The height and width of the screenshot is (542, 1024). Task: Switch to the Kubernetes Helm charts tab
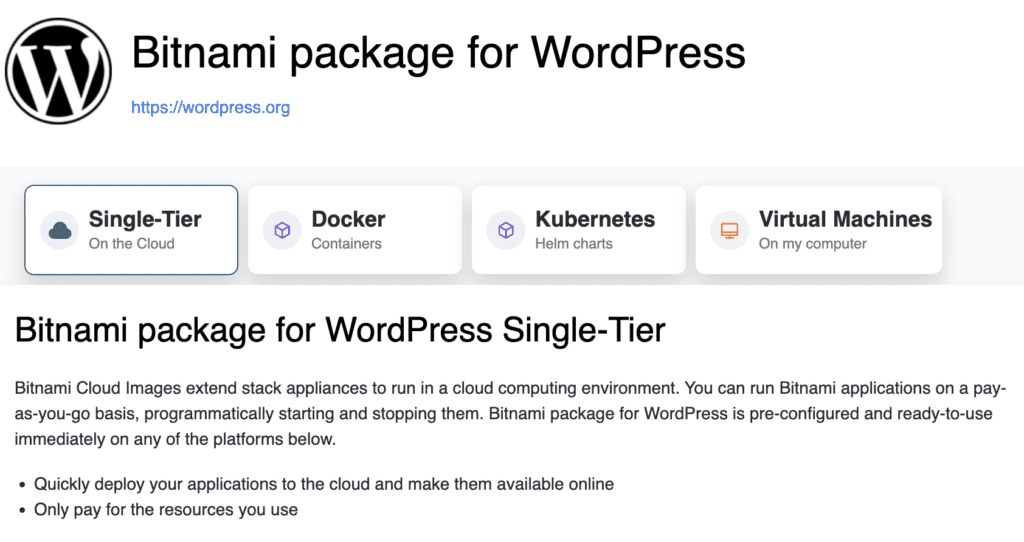pyautogui.click(x=579, y=230)
